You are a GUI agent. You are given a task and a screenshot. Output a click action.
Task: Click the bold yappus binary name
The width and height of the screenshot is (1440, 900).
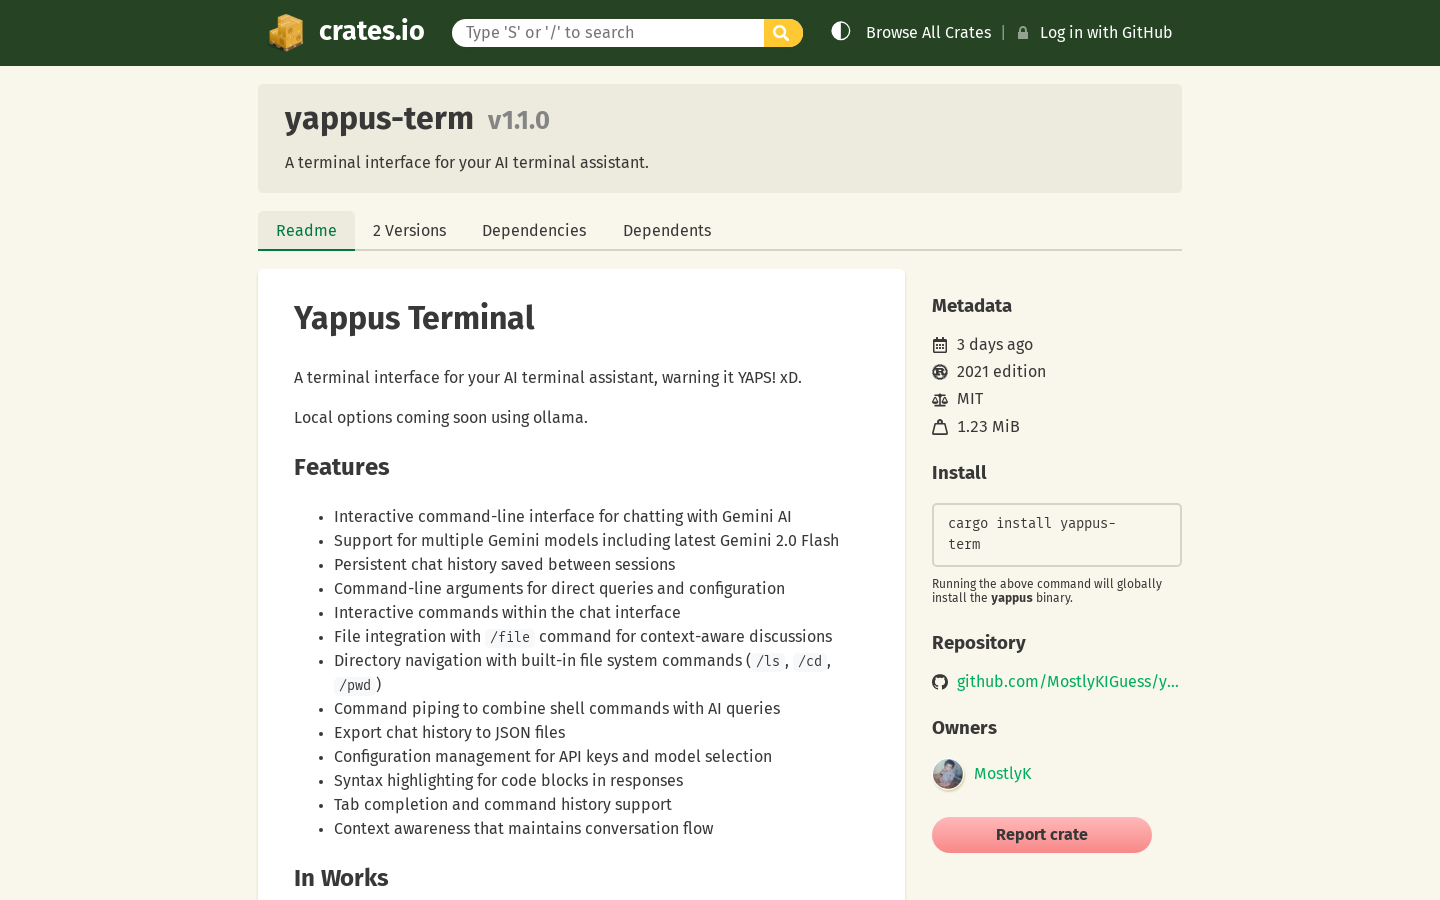pos(1012,598)
